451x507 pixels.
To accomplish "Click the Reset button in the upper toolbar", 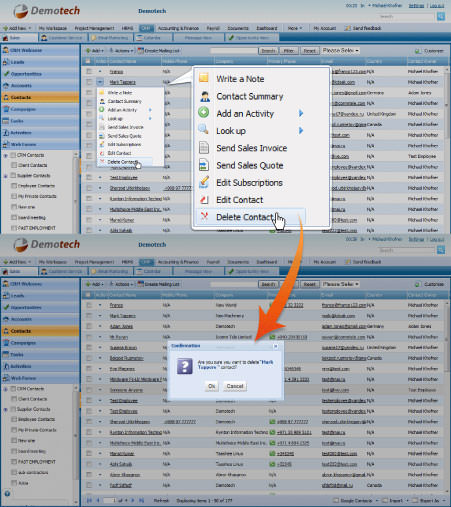I will tap(309, 51).
